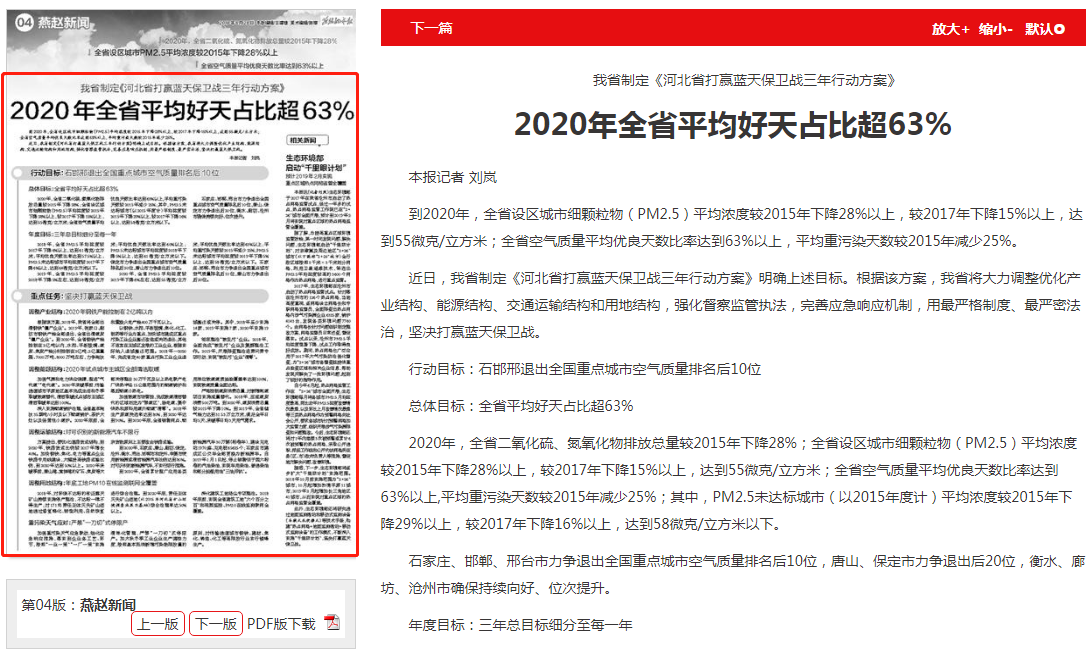Click the 第04版：燕赵新闻 page label
Viewport: 1089px width, 650px height.
coord(79,605)
